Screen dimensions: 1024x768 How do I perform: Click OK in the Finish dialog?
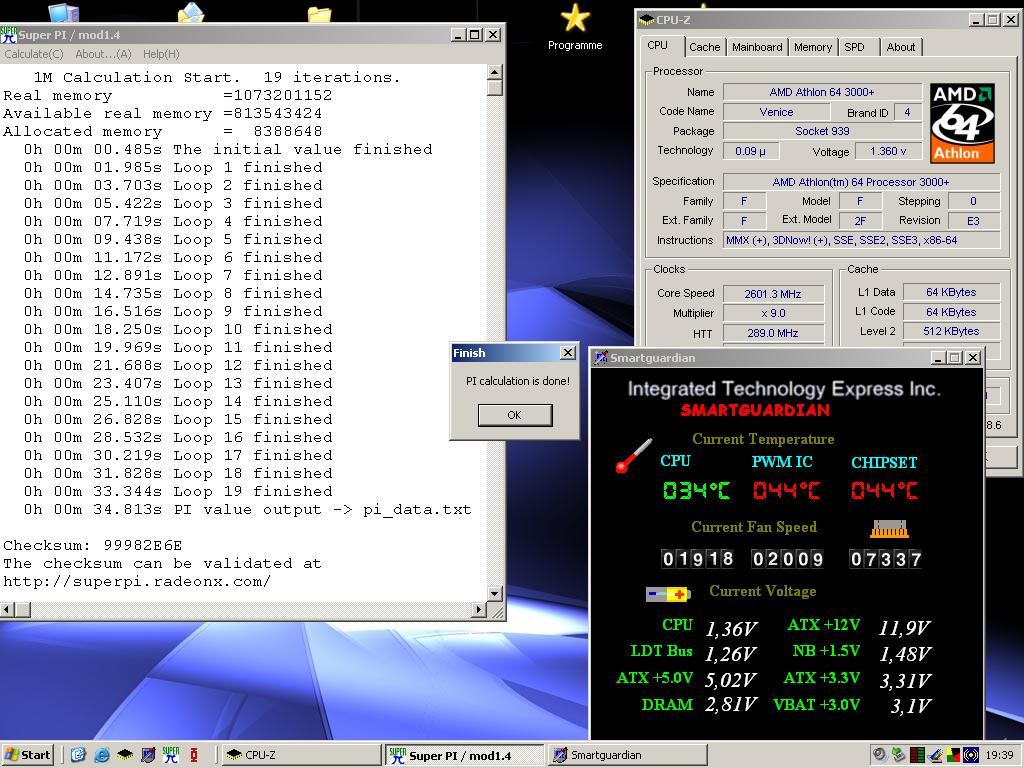tap(515, 415)
